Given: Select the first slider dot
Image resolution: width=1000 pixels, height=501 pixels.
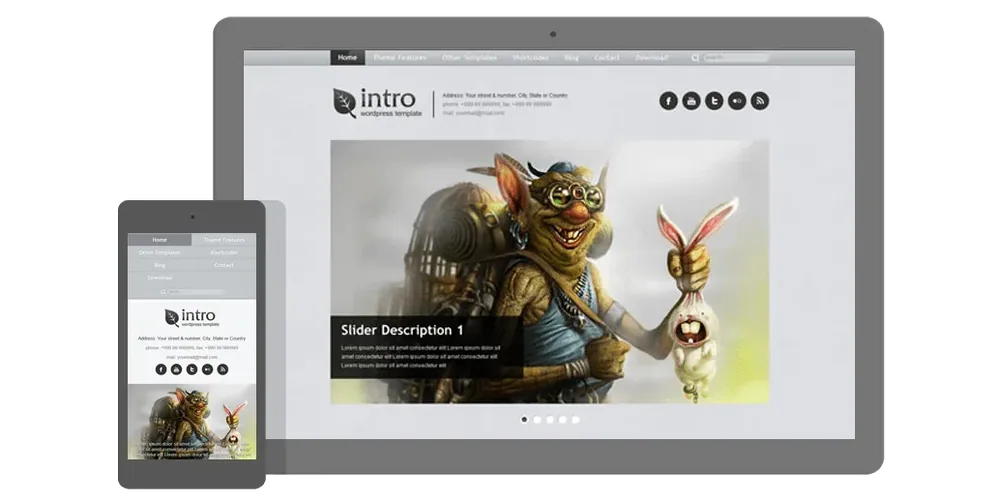Looking at the screenshot, I should point(524,419).
